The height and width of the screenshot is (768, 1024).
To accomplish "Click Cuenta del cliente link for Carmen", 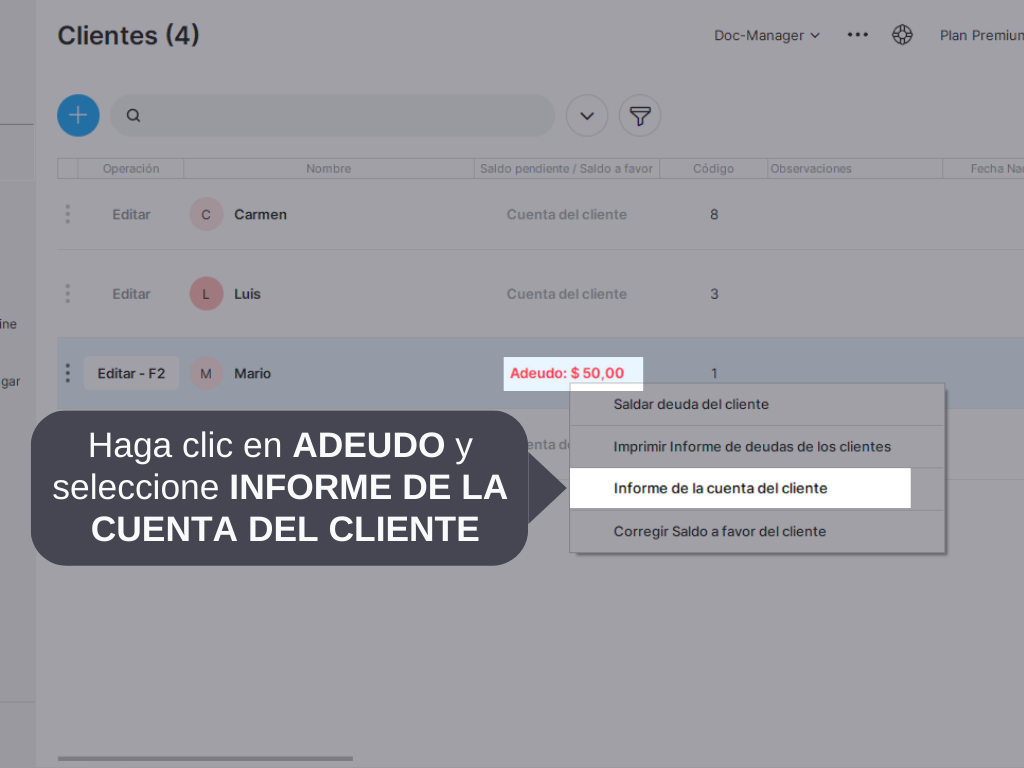I will coord(566,214).
